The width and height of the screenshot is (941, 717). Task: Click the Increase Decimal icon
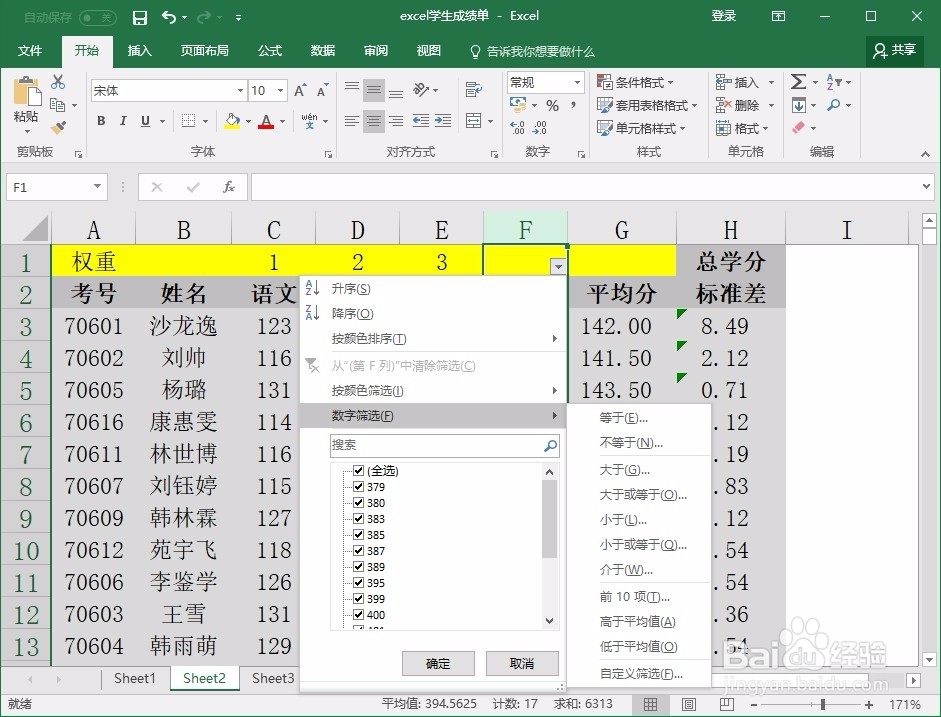point(517,128)
